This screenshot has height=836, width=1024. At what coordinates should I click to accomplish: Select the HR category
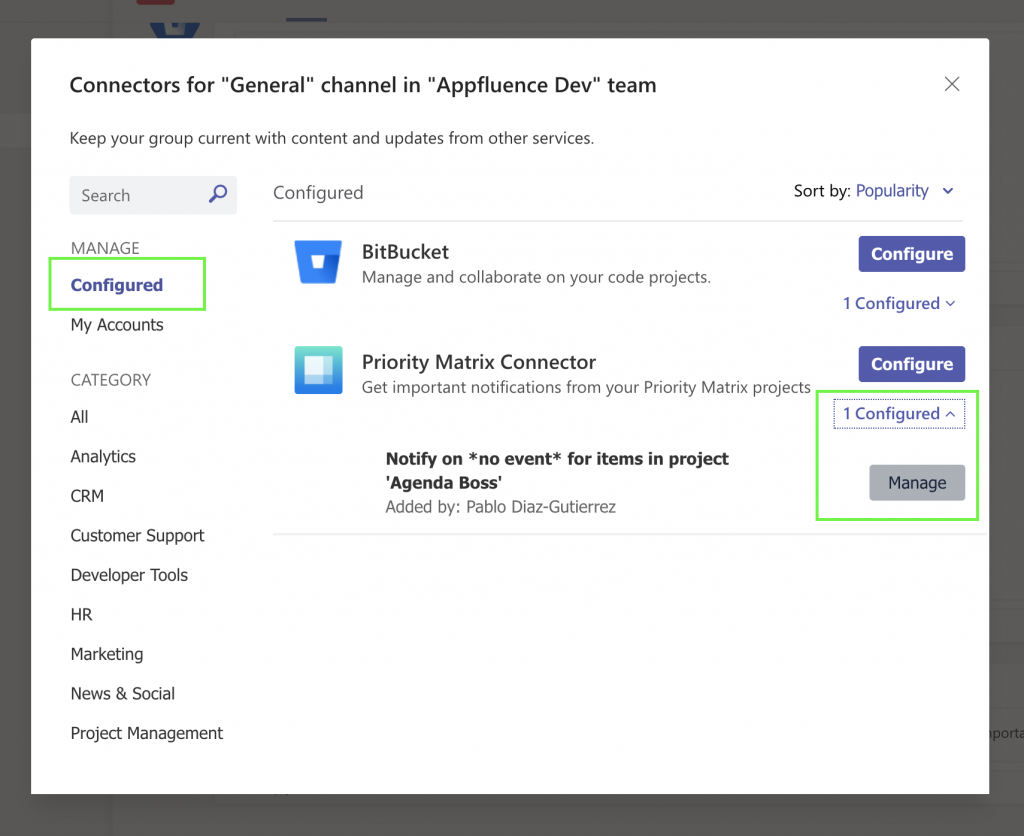(81, 614)
